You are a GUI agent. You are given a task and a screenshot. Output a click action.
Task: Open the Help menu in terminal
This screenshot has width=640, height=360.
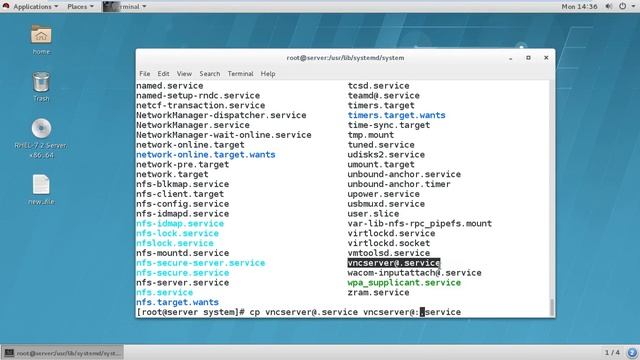tap(268, 73)
